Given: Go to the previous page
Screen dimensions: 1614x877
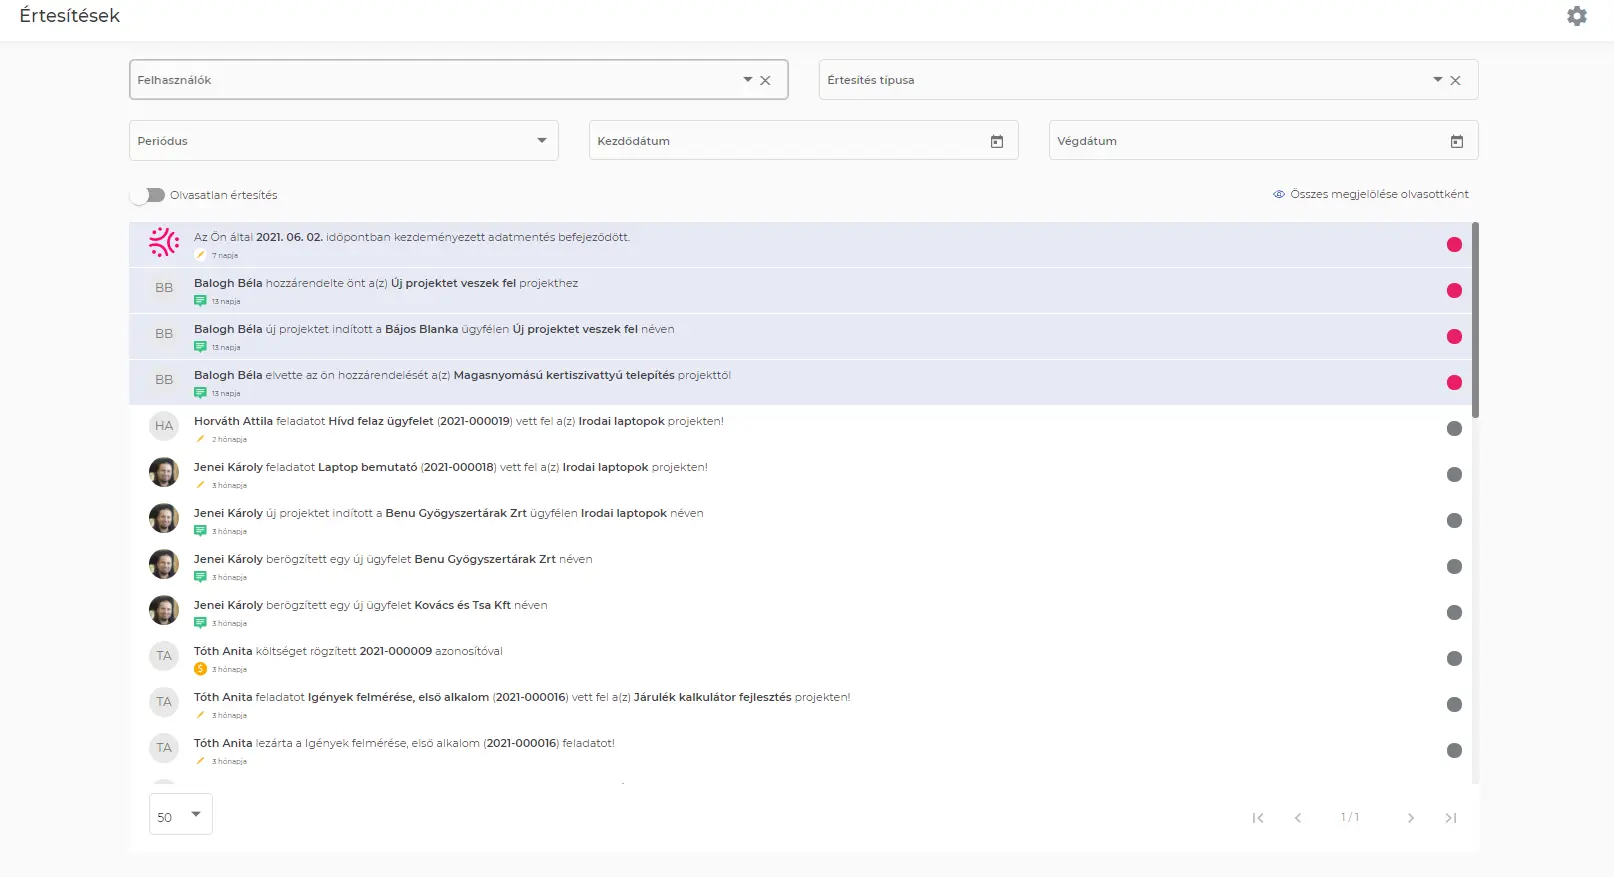Looking at the screenshot, I should click(1298, 818).
